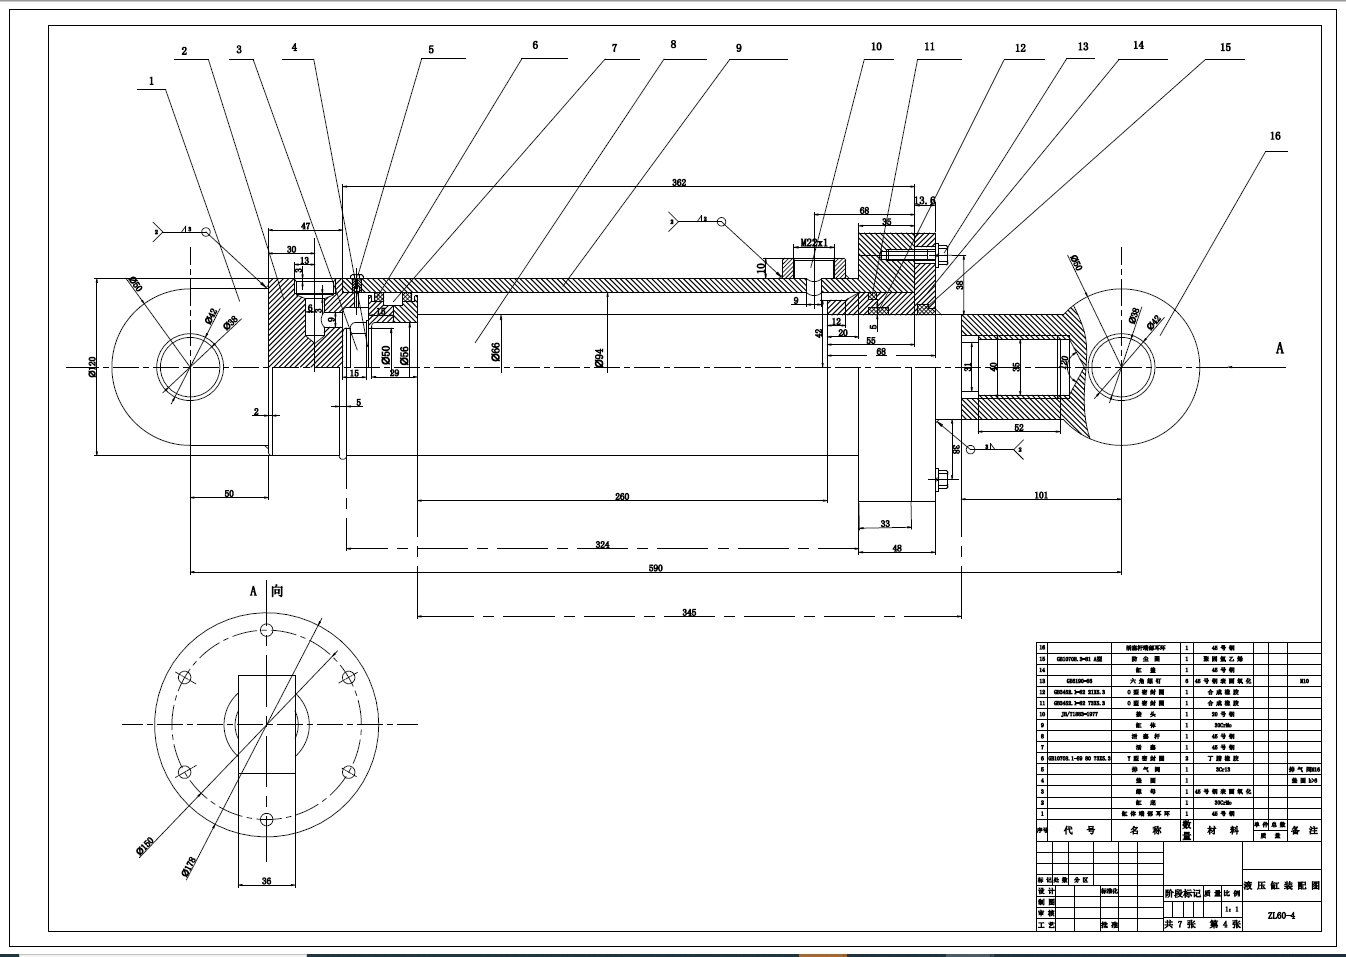This screenshot has width=1346, height=957.
Task: Click part callout number 13
Action: pos(1083,46)
